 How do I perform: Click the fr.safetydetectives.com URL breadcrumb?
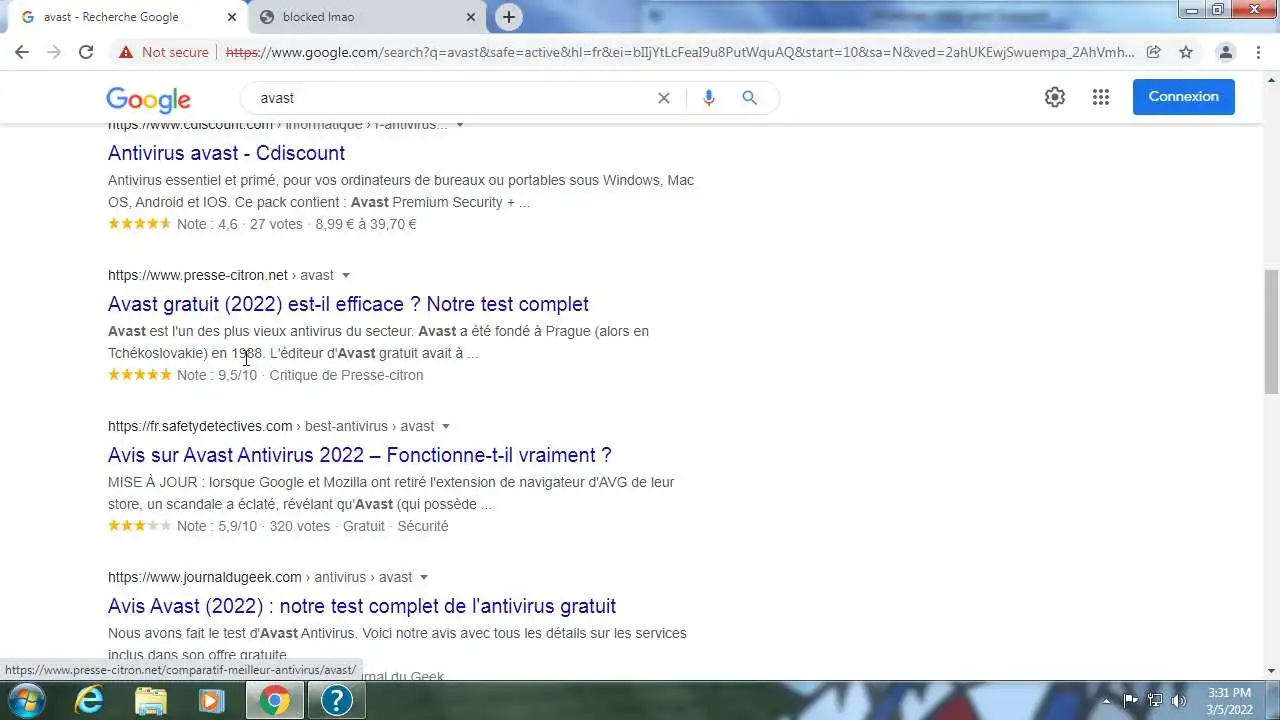coord(271,426)
